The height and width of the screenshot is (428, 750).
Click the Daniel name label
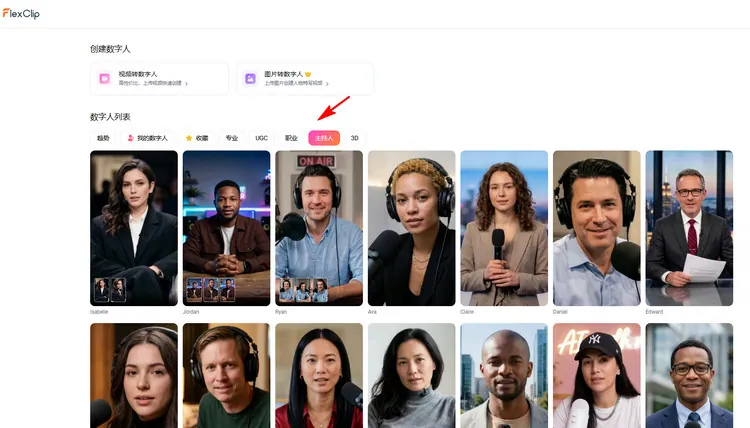pos(560,312)
